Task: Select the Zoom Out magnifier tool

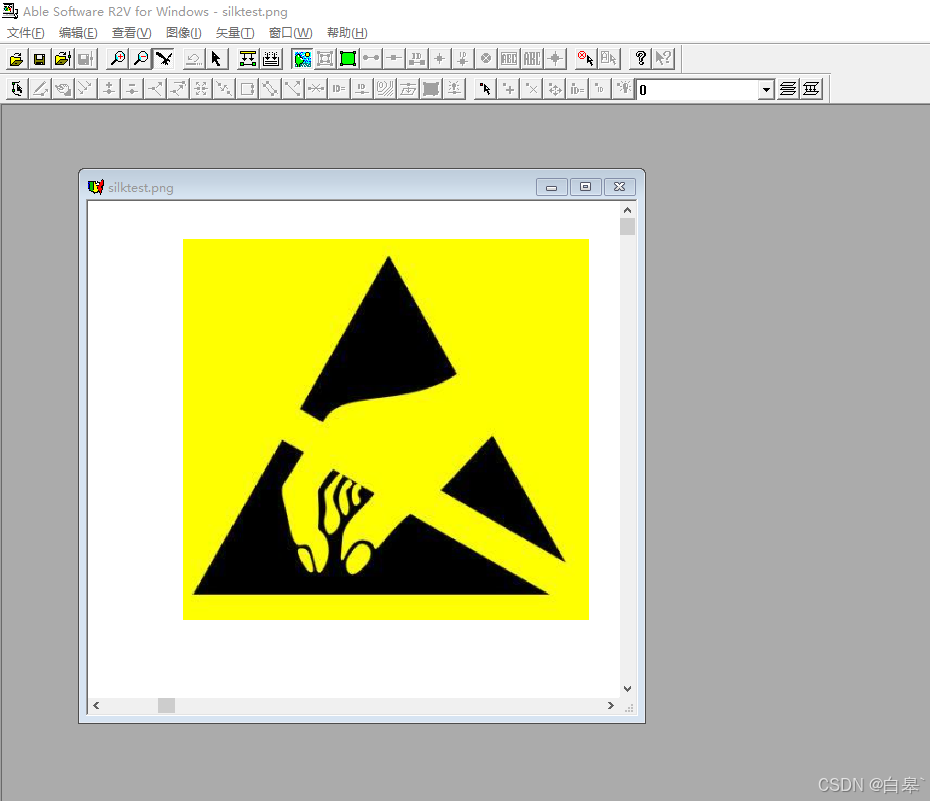Action: tap(141, 59)
